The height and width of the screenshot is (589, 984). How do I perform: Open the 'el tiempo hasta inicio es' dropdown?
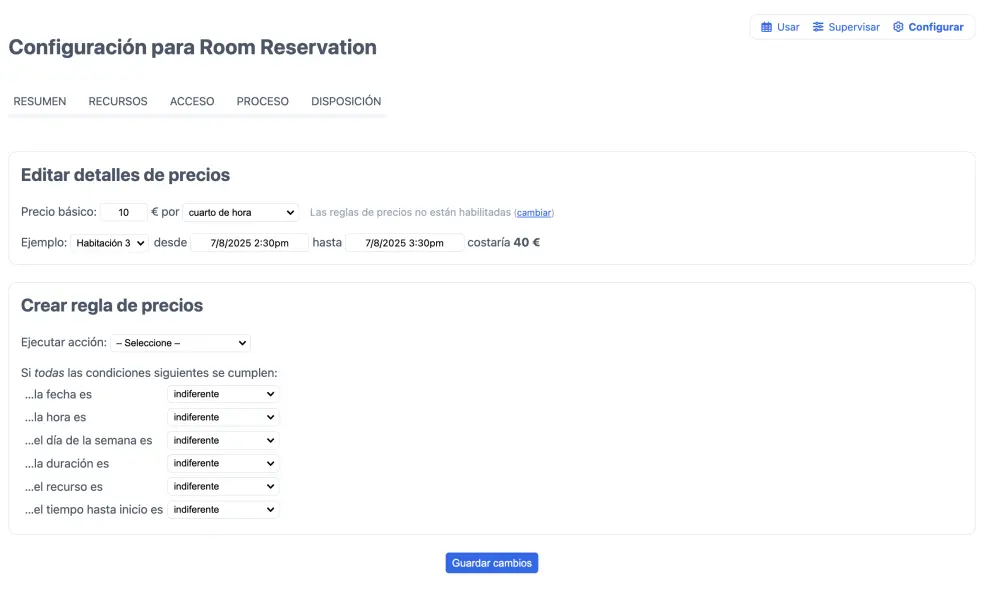coord(223,509)
